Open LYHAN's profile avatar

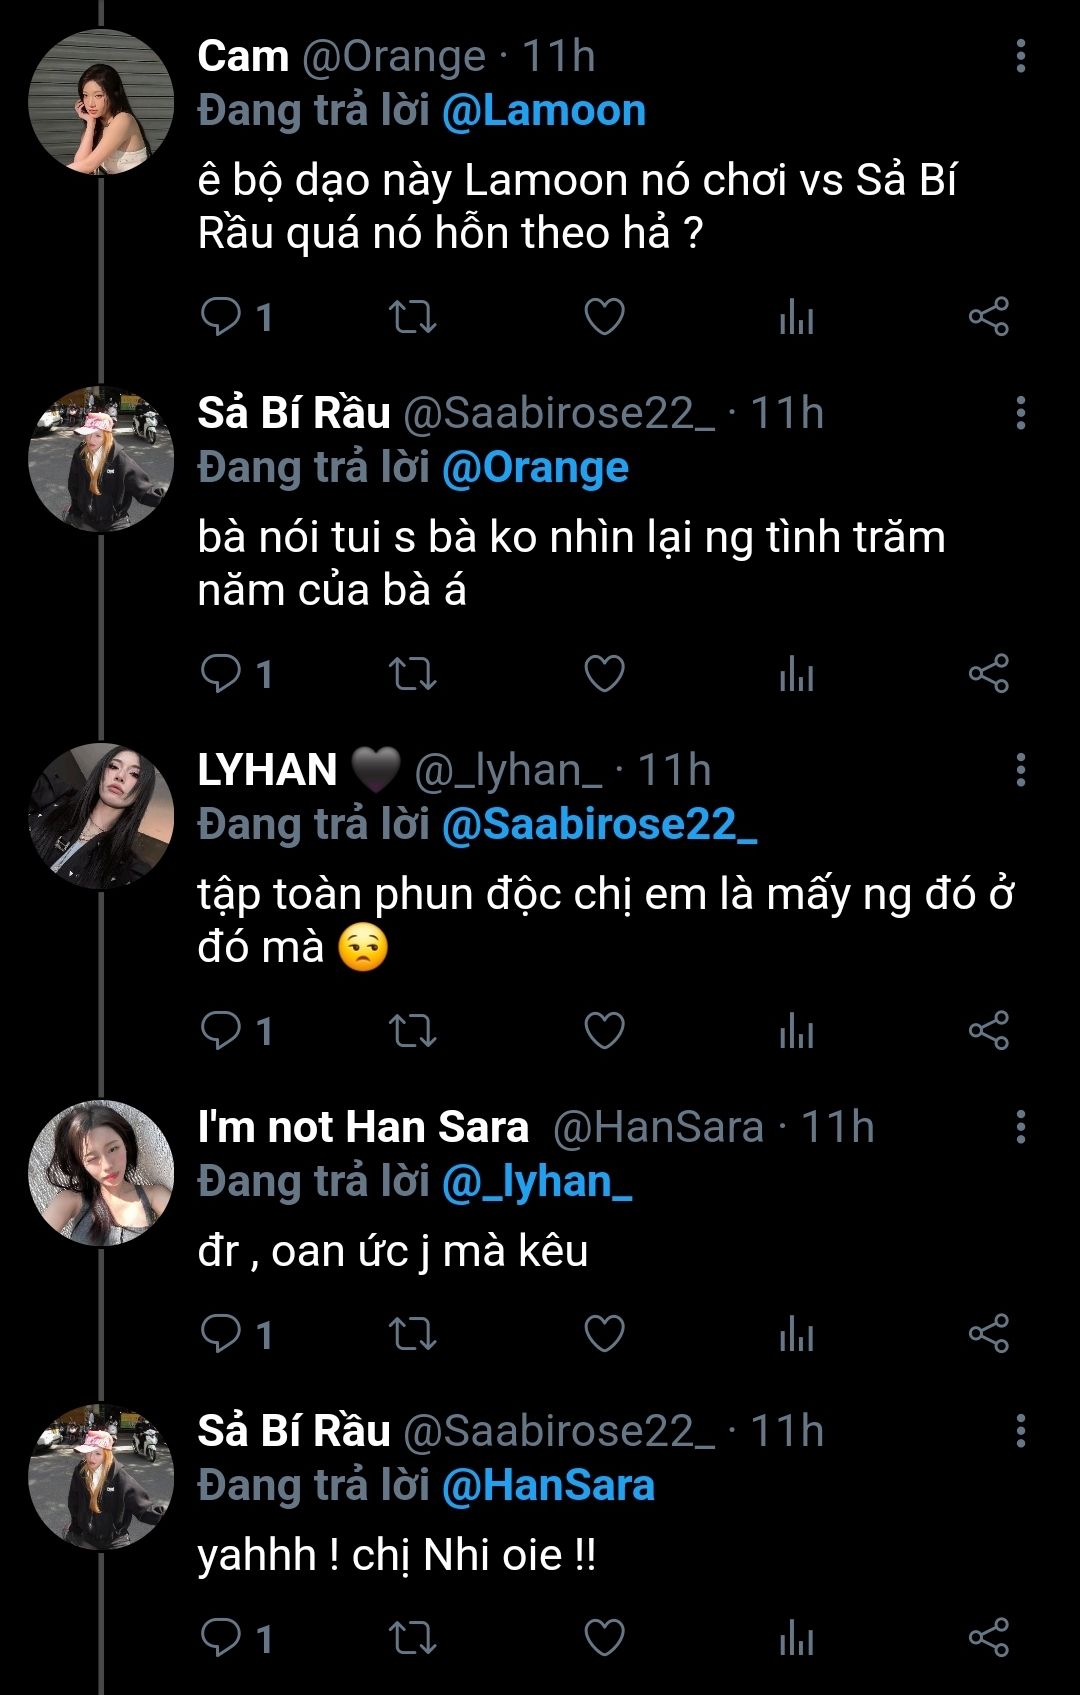(x=101, y=816)
